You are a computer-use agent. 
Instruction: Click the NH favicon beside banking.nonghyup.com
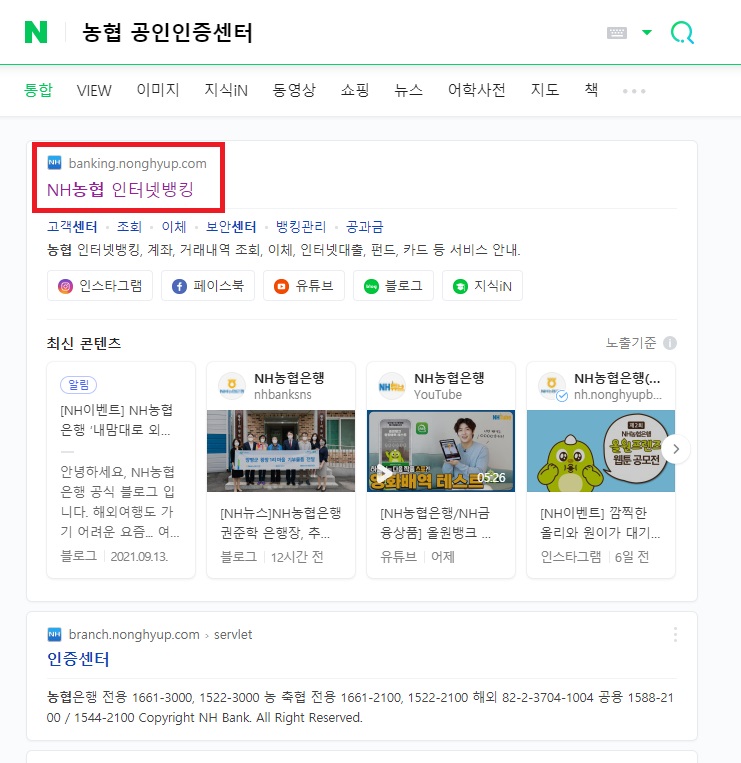pos(54,163)
